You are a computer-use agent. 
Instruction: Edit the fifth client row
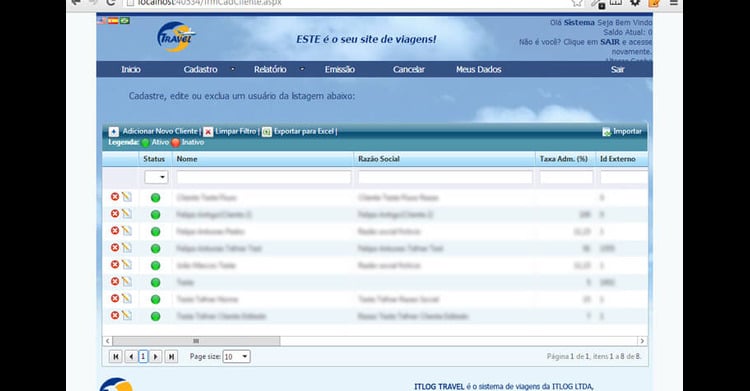[126, 265]
